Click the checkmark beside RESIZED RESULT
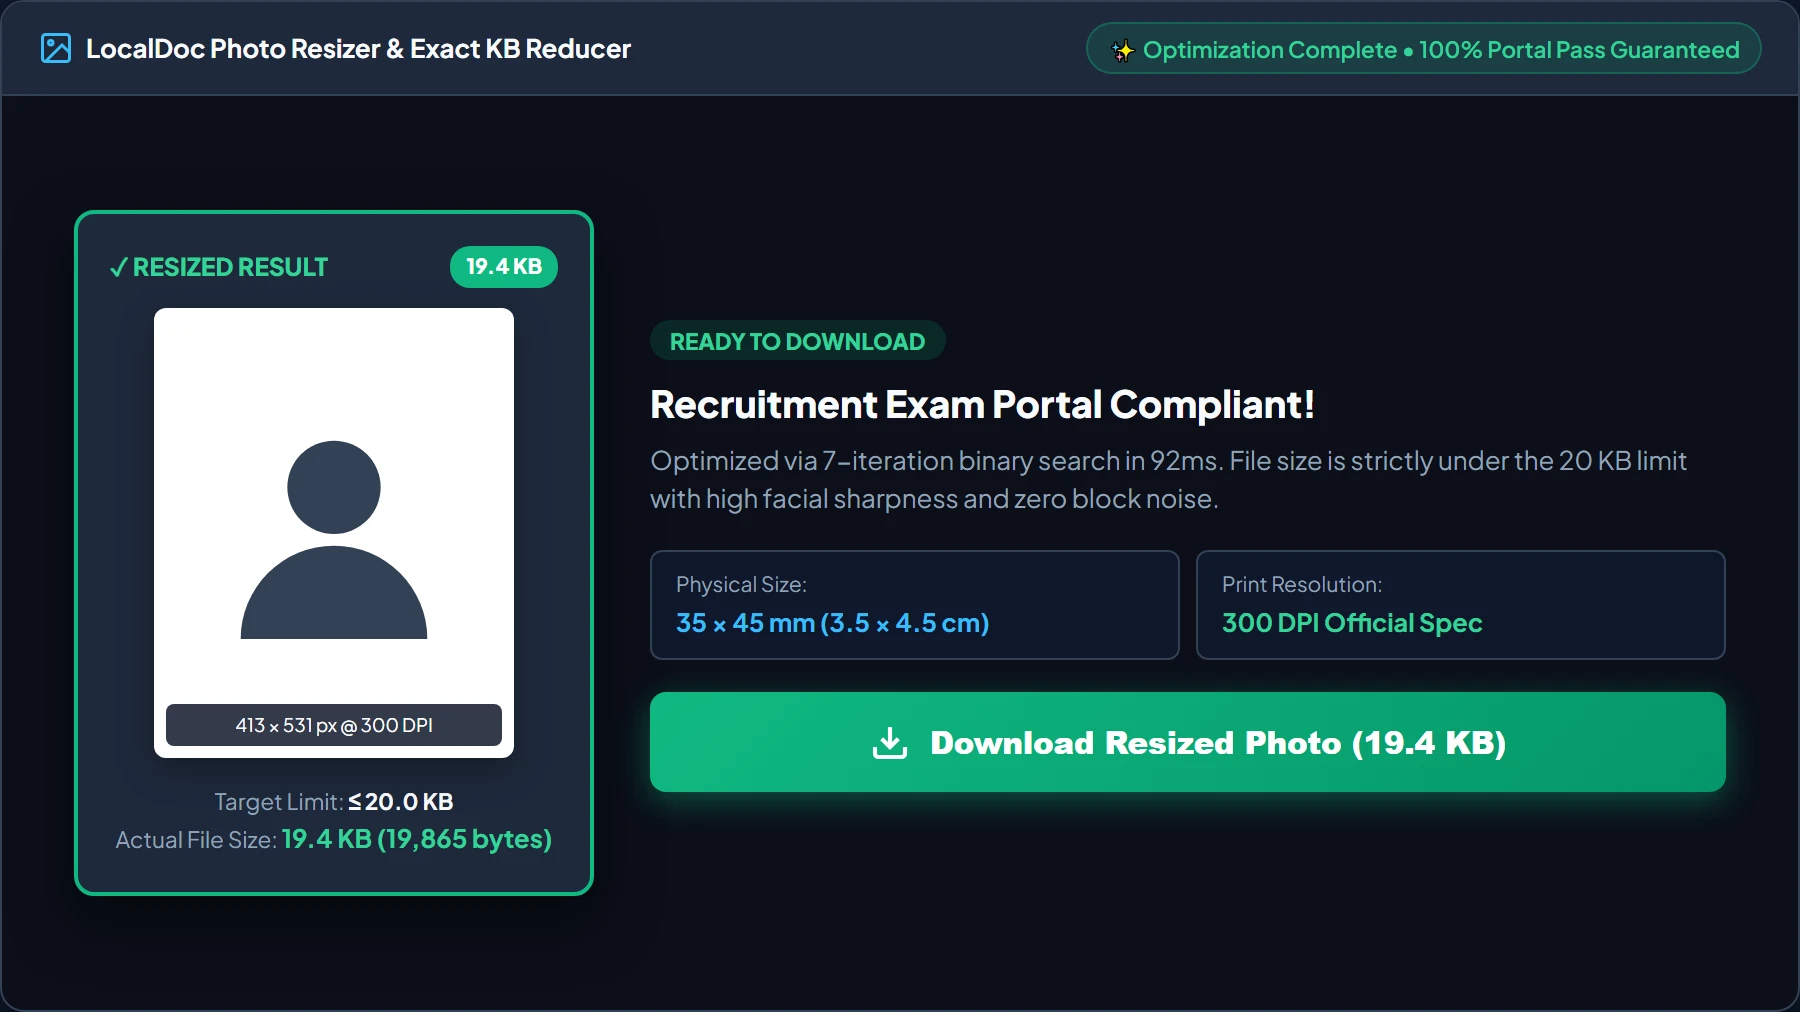Image resolution: width=1800 pixels, height=1012 pixels. 118,267
